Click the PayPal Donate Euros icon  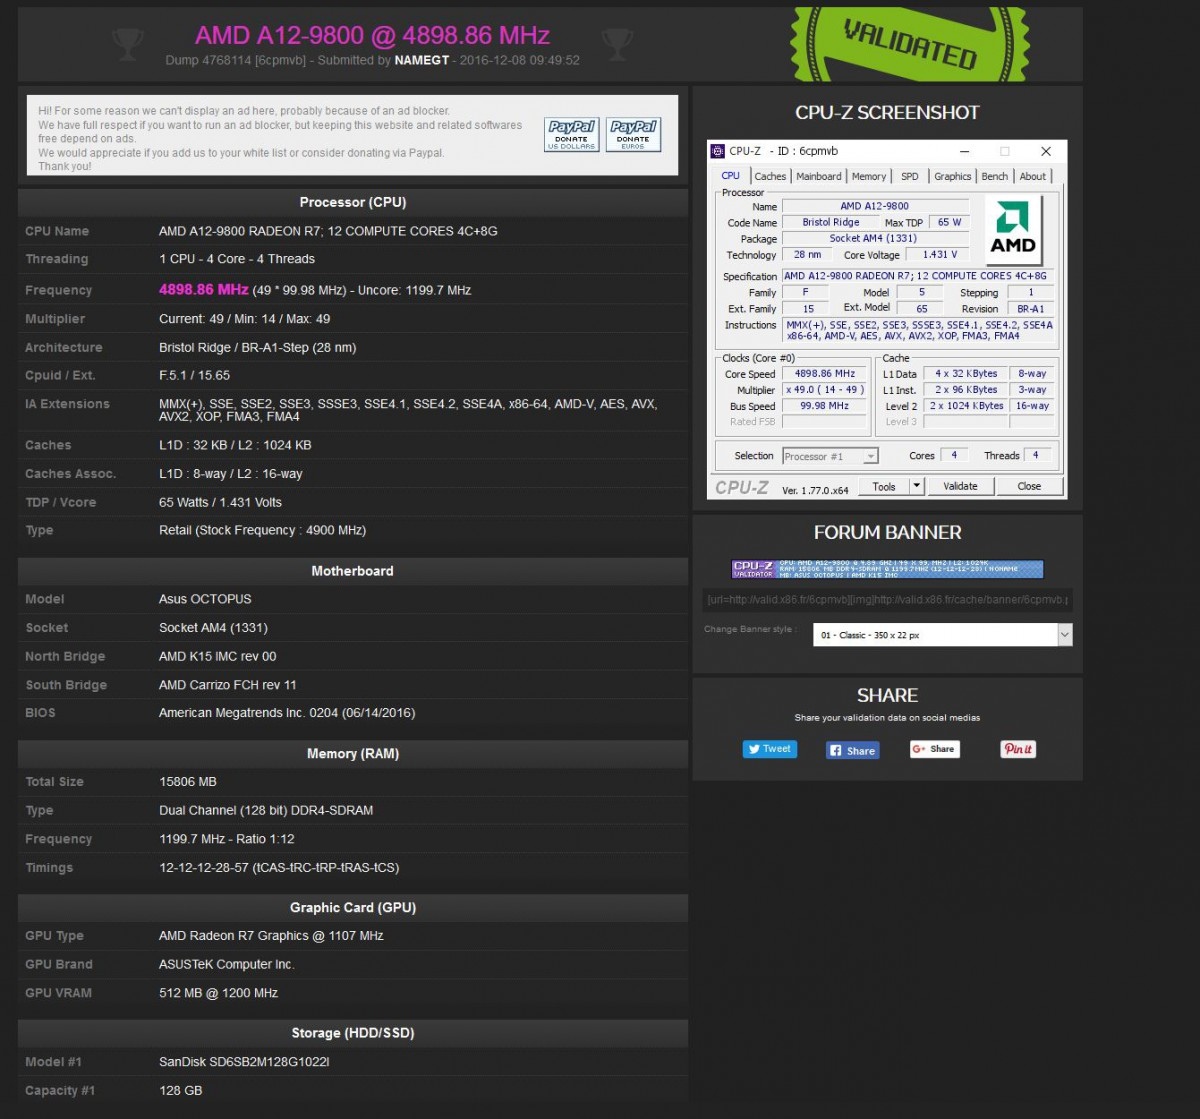[633, 133]
